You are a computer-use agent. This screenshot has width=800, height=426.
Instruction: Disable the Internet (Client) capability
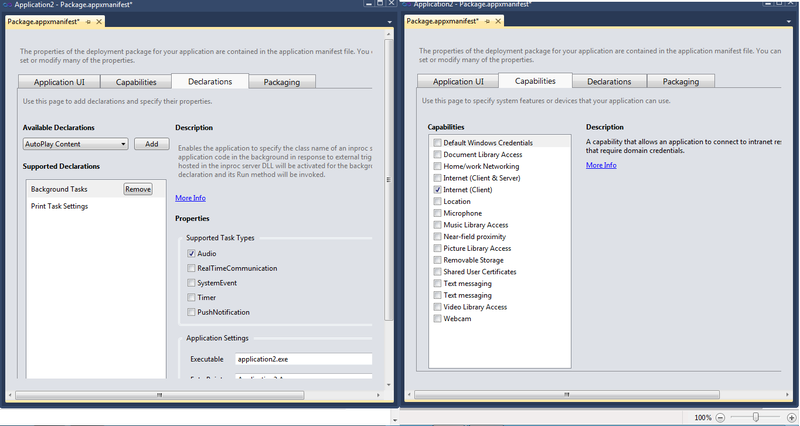437,189
